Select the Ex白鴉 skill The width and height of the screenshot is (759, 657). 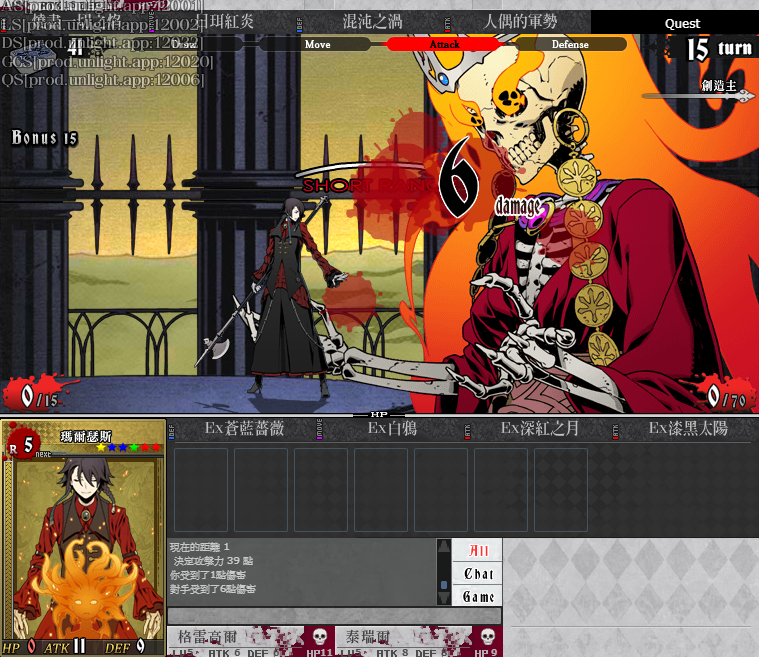click(392, 428)
